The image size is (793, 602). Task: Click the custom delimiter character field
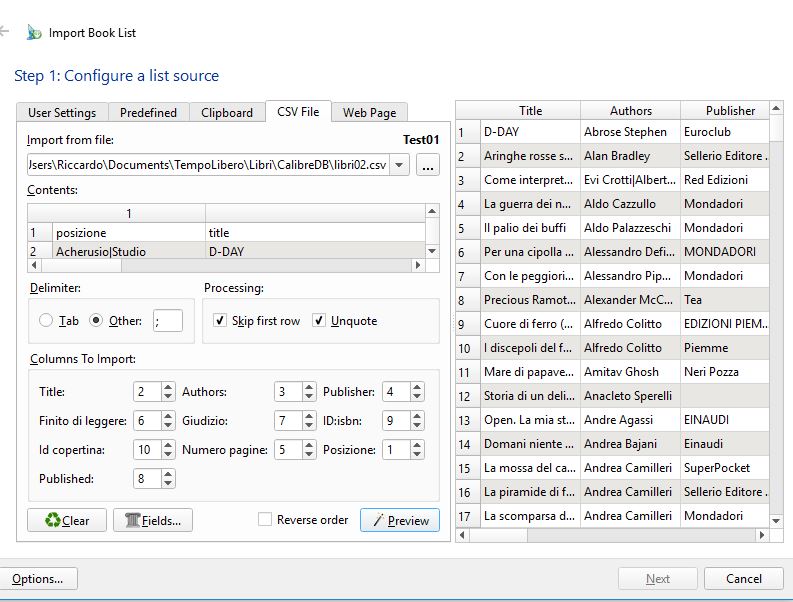click(x=167, y=321)
